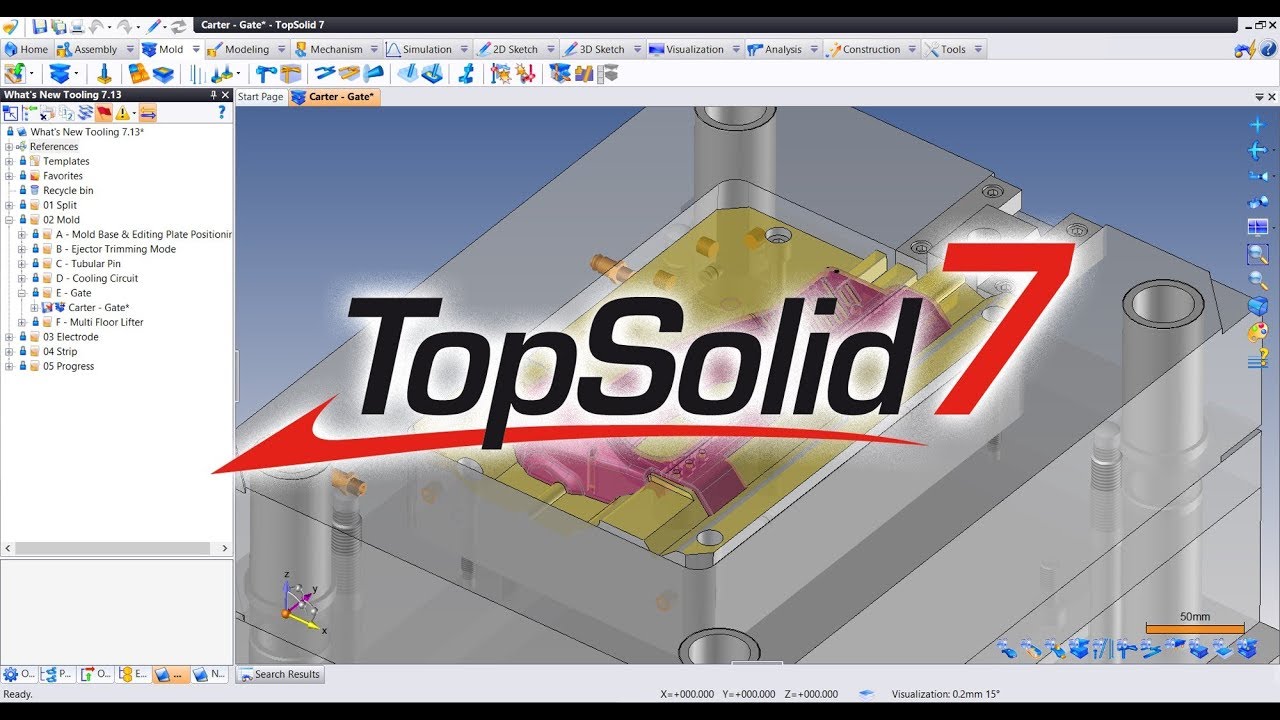Click the refresh/update icon in quick access toolbar
Image resolution: width=1280 pixels, height=720 pixels.
click(179, 26)
